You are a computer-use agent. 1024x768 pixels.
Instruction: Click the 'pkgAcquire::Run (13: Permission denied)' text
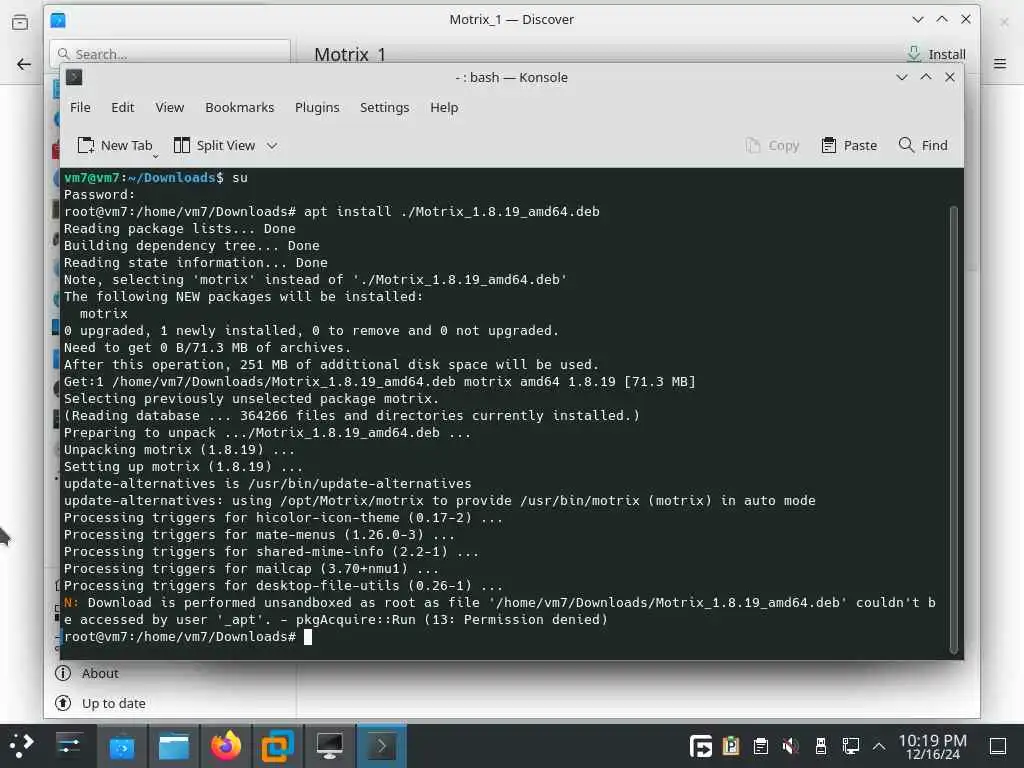pos(452,619)
